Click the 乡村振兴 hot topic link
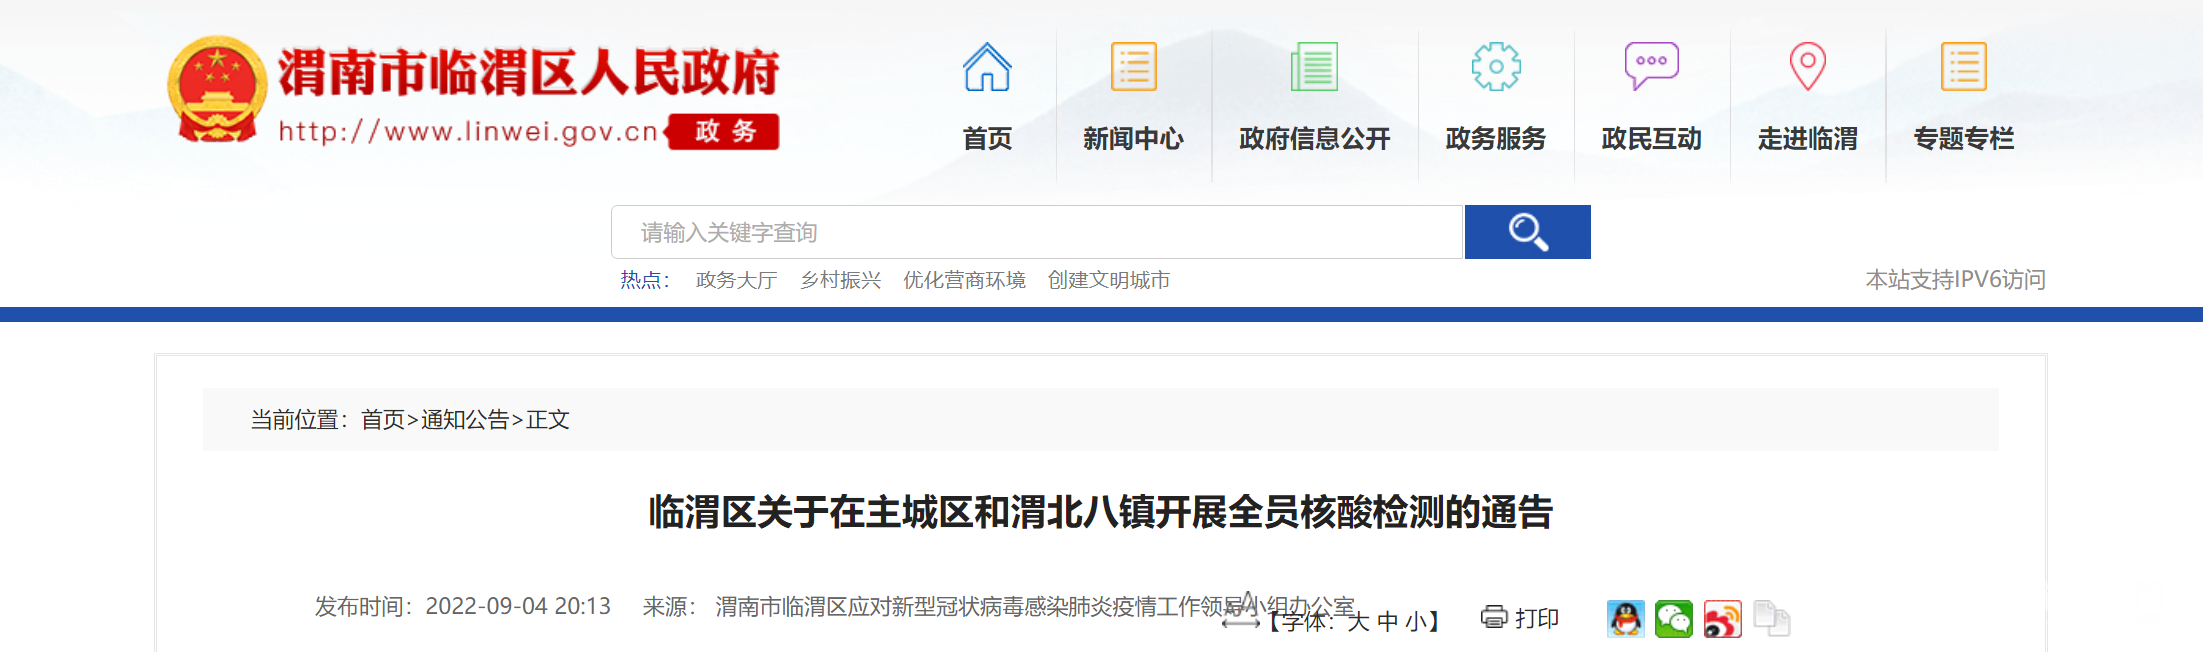This screenshot has width=2203, height=652. click(x=841, y=280)
